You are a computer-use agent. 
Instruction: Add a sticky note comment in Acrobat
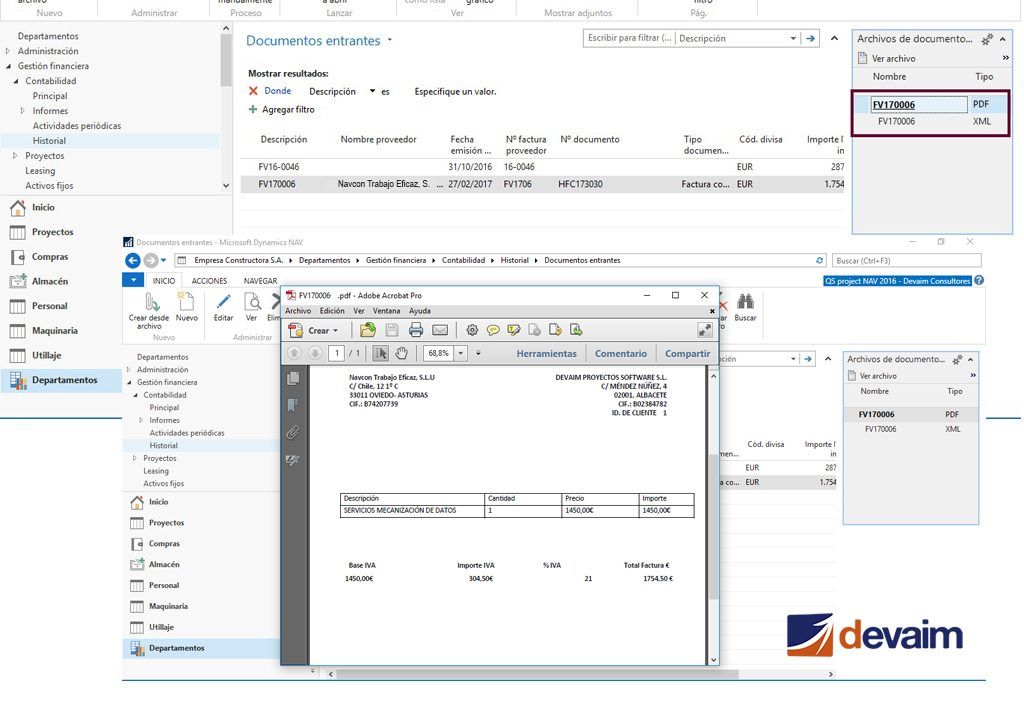point(493,330)
